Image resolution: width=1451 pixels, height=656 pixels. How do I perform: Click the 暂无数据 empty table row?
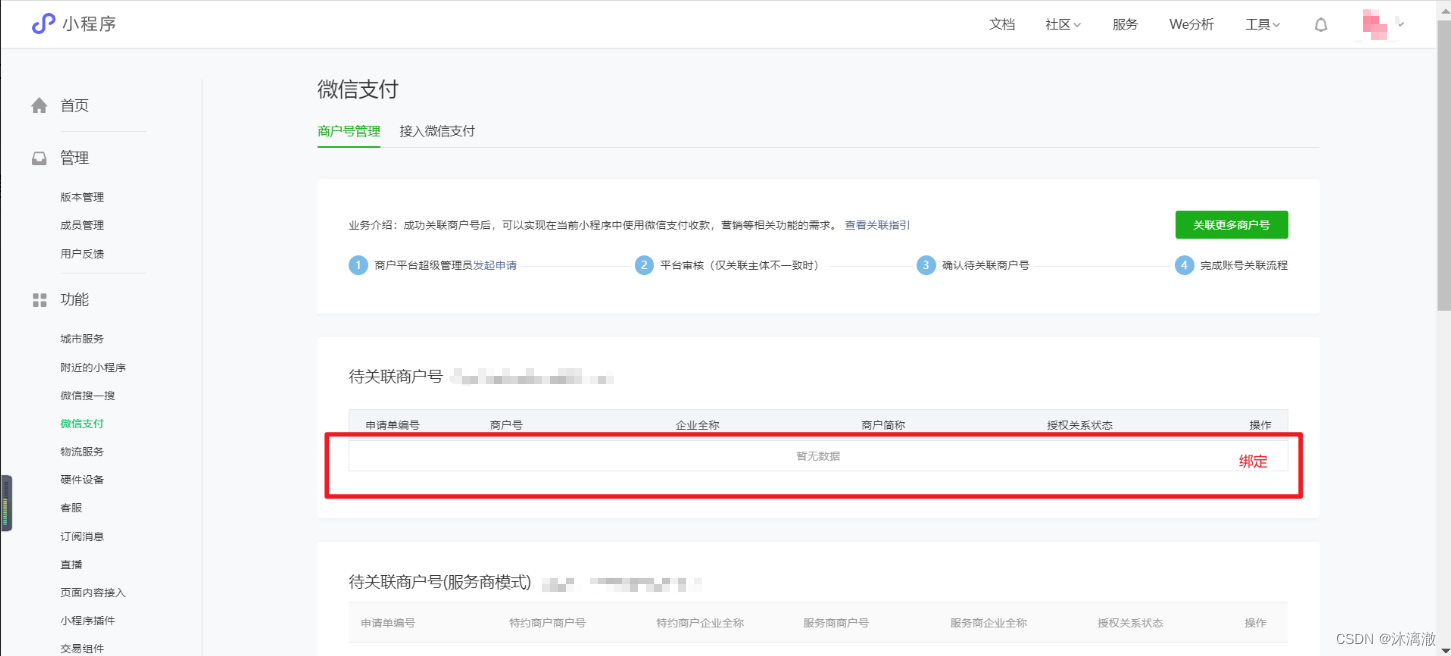[818, 456]
